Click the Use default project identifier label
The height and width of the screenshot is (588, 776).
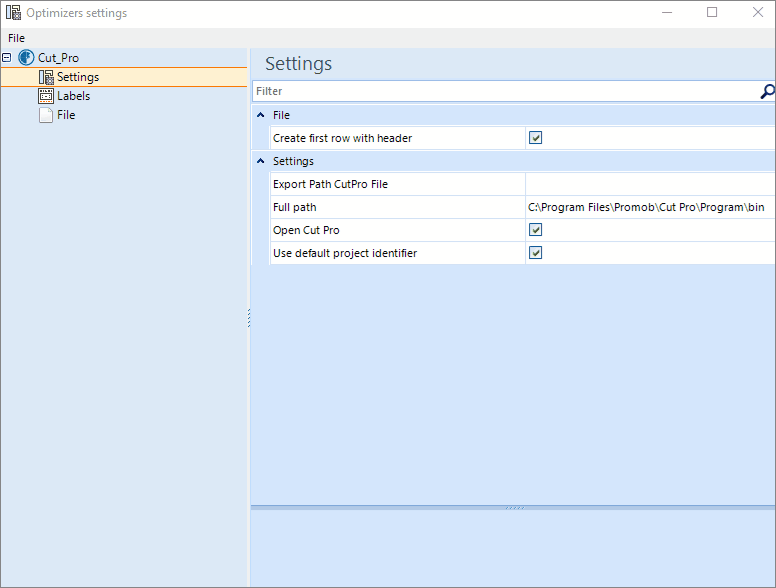point(345,253)
